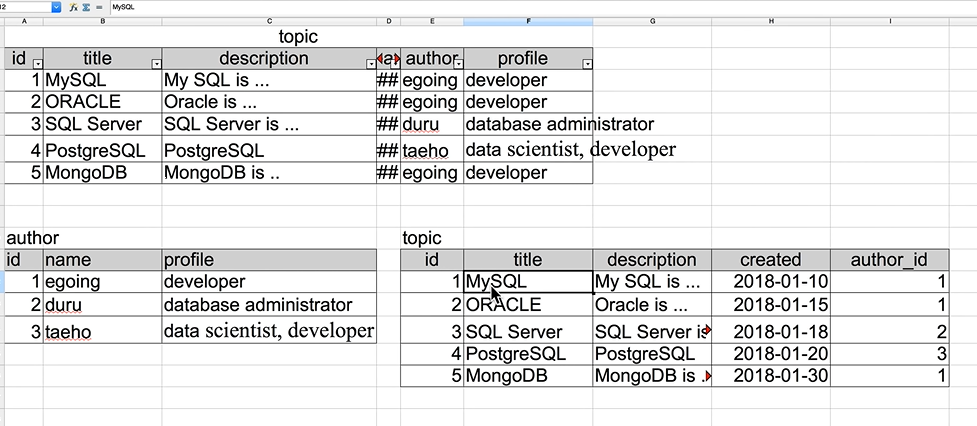This screenshot has width=977, height=426.
Task: Select the 2018-01-18 date cell
Action: (x=771, y=331)
